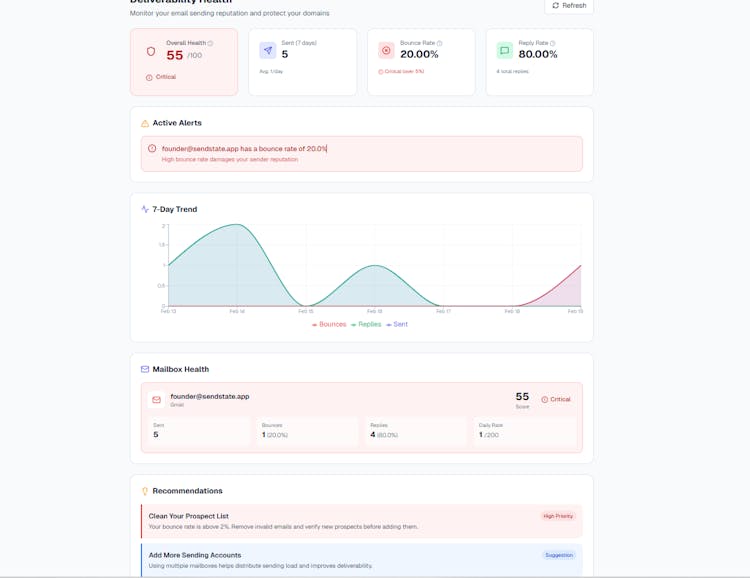Select the founder@sendstate.app mailbox name

tap(210, 396)
